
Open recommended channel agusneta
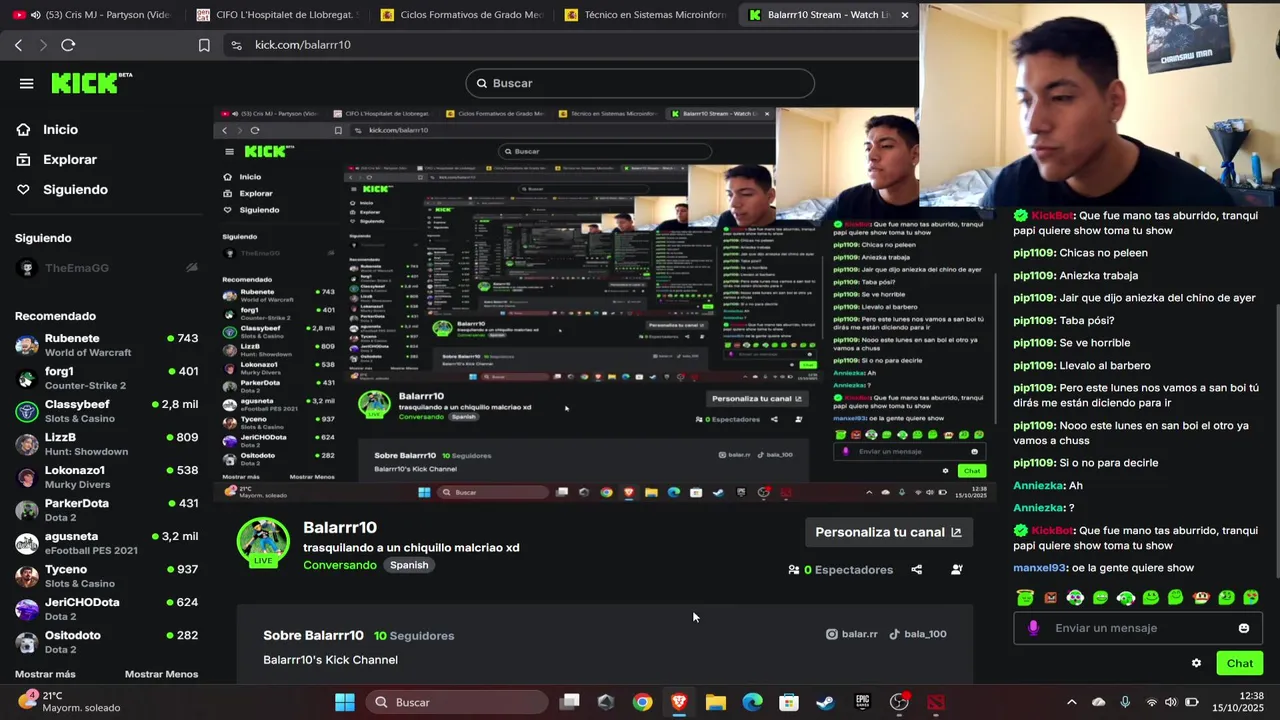click(106, 543)
